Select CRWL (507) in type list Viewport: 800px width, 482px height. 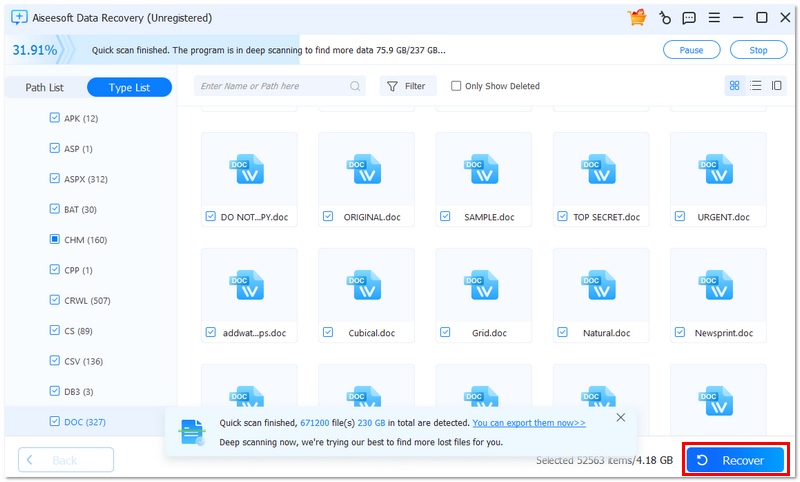pos(86,300)
